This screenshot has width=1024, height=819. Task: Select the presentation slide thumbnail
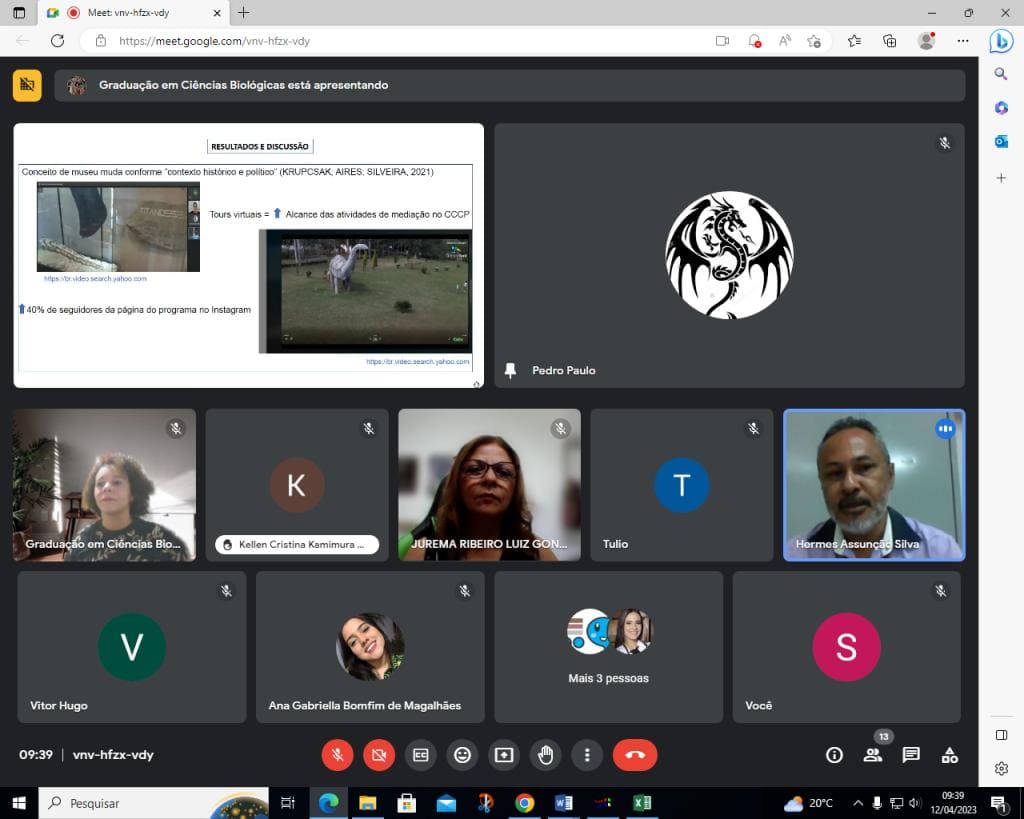249,255
